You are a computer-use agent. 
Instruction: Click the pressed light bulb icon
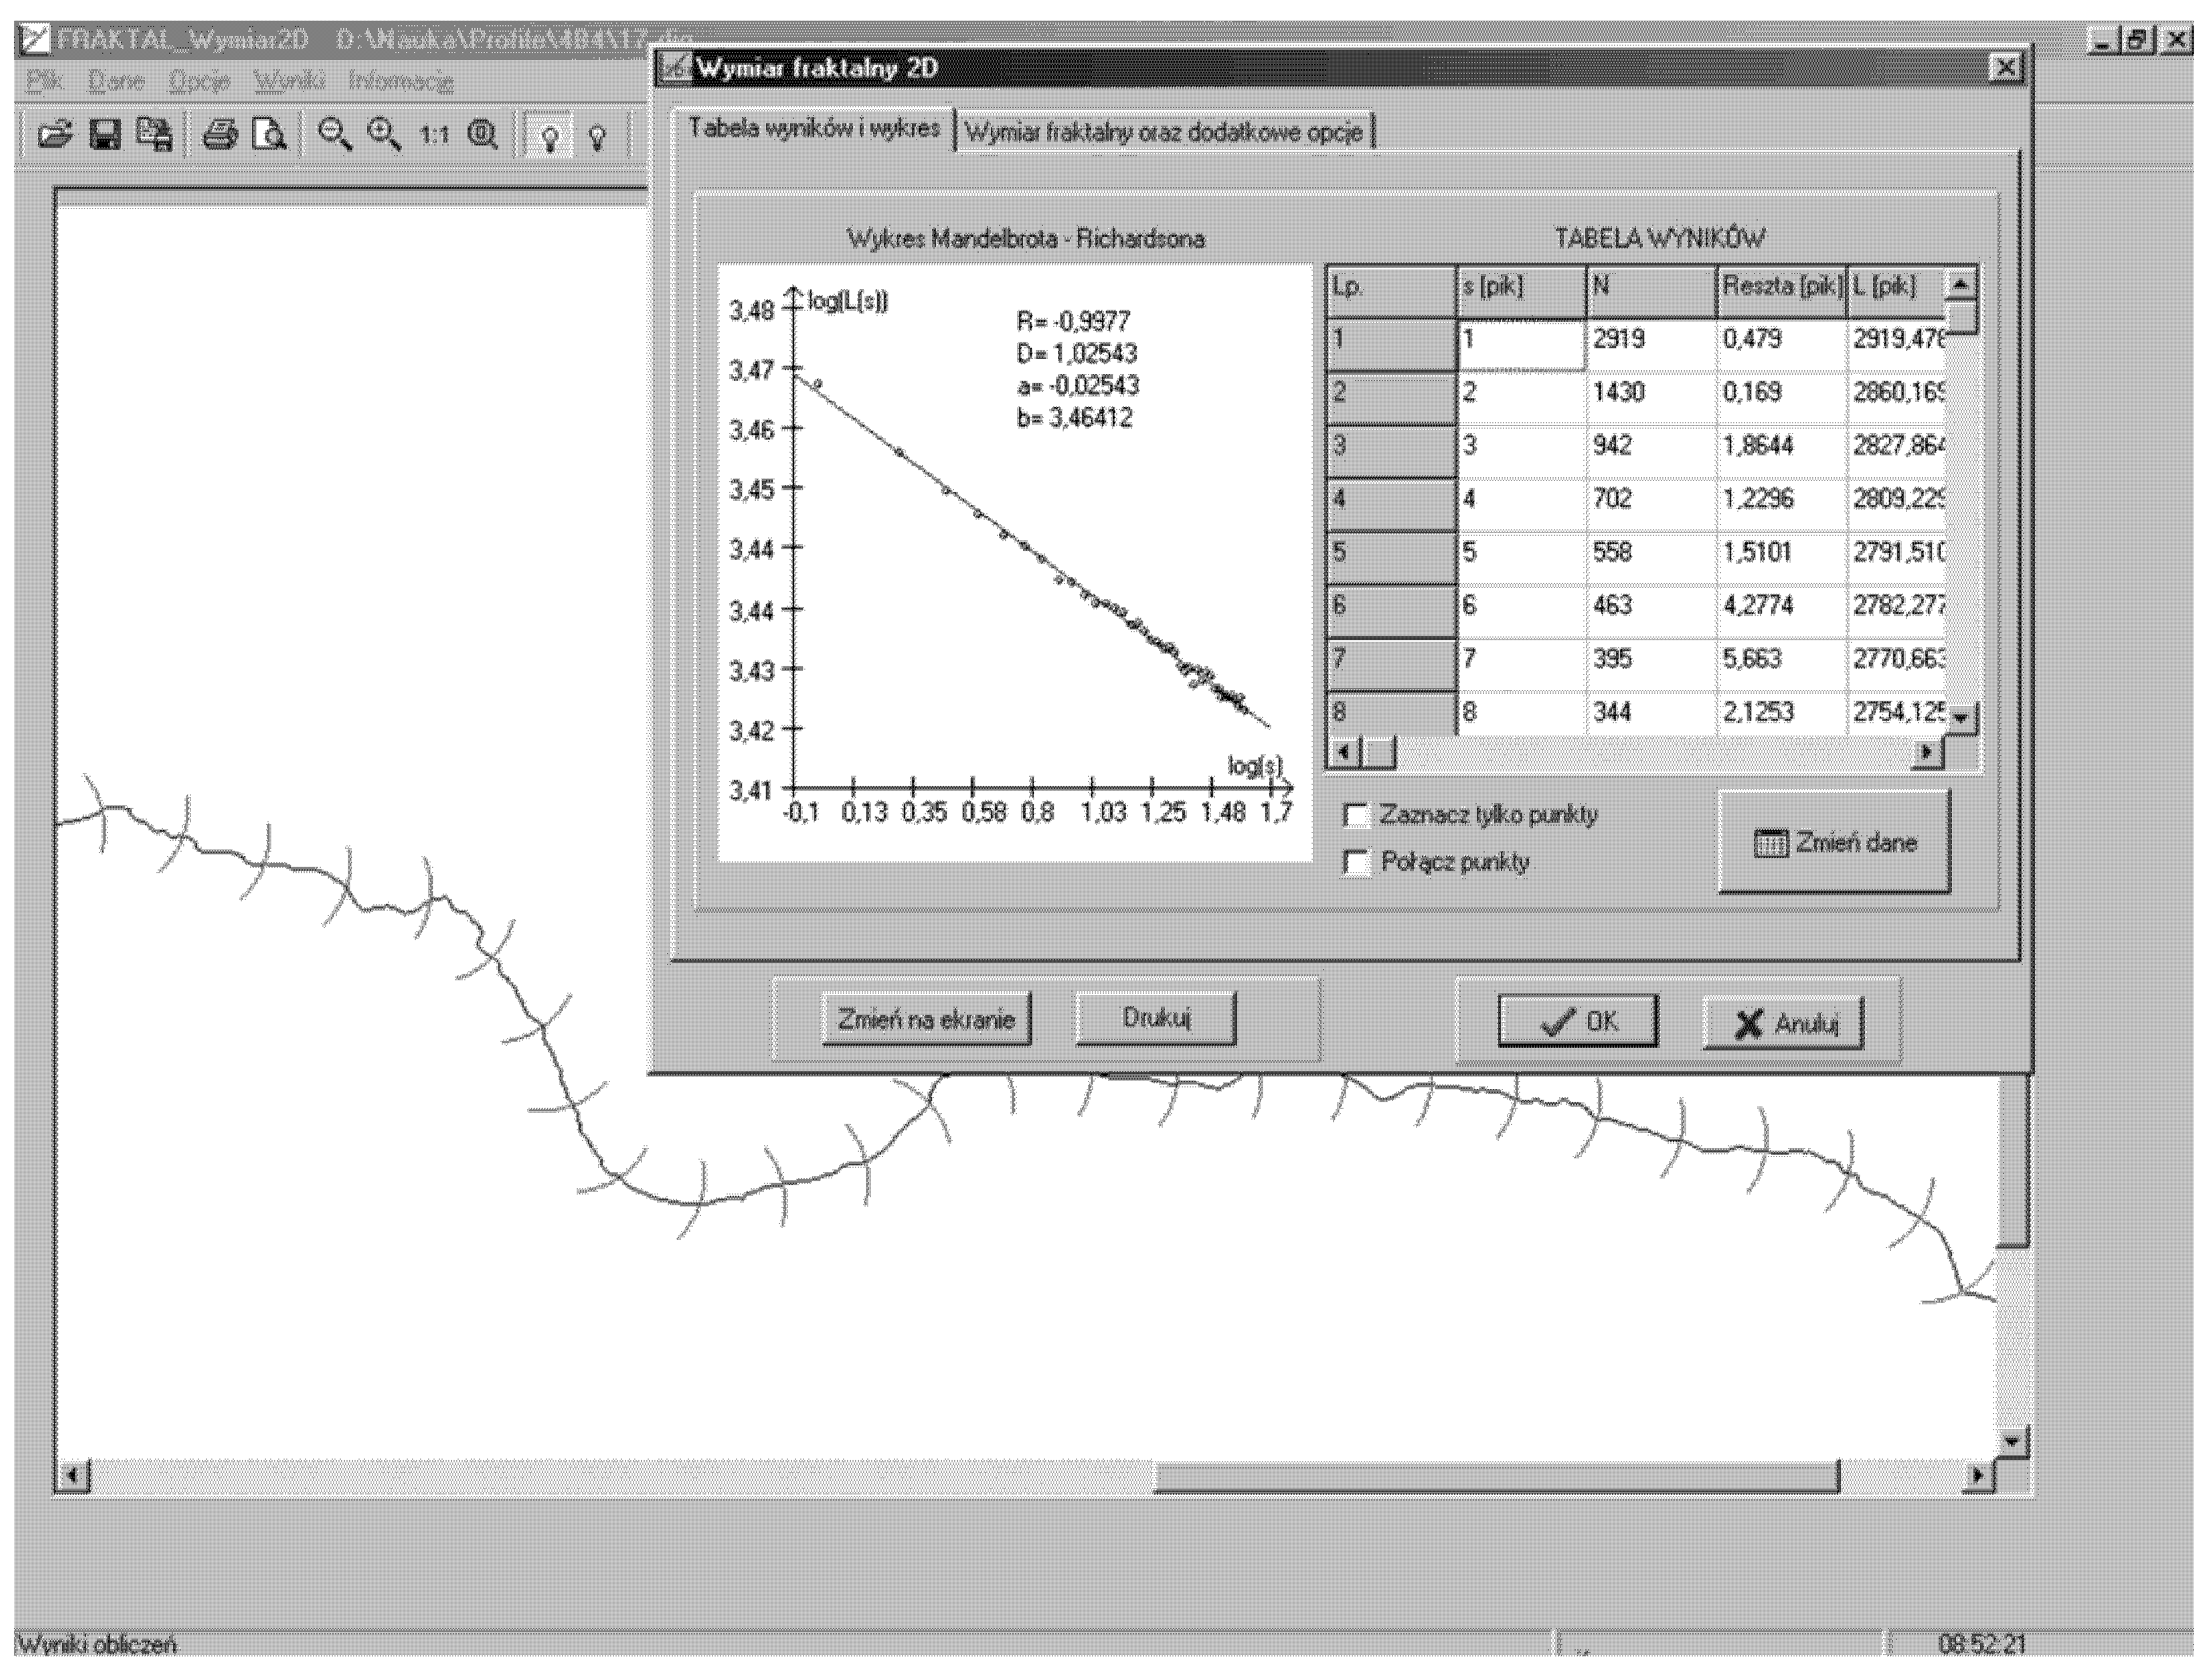click(549, 136)
